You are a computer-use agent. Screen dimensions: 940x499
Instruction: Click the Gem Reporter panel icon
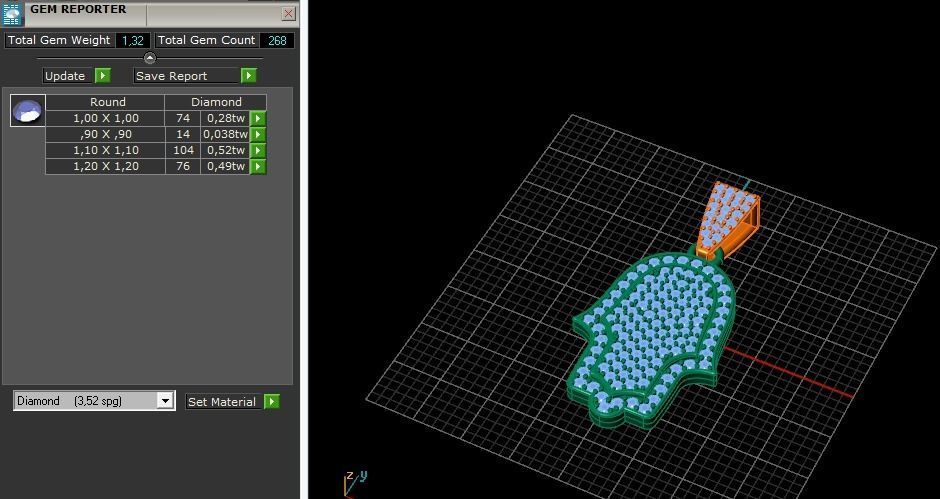(12, 13)
